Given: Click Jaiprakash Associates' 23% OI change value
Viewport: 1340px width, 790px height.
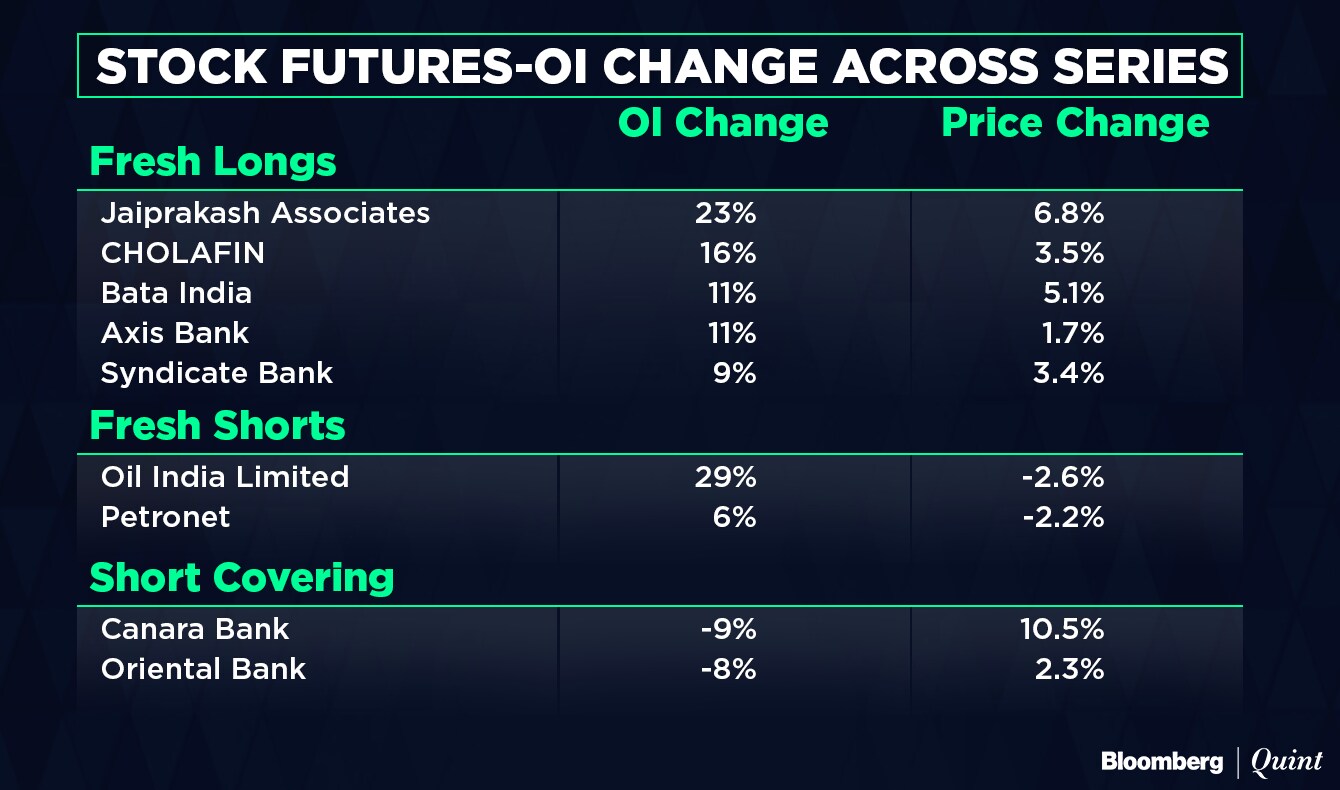Looking at the screenshot, I should pos(726,213).
